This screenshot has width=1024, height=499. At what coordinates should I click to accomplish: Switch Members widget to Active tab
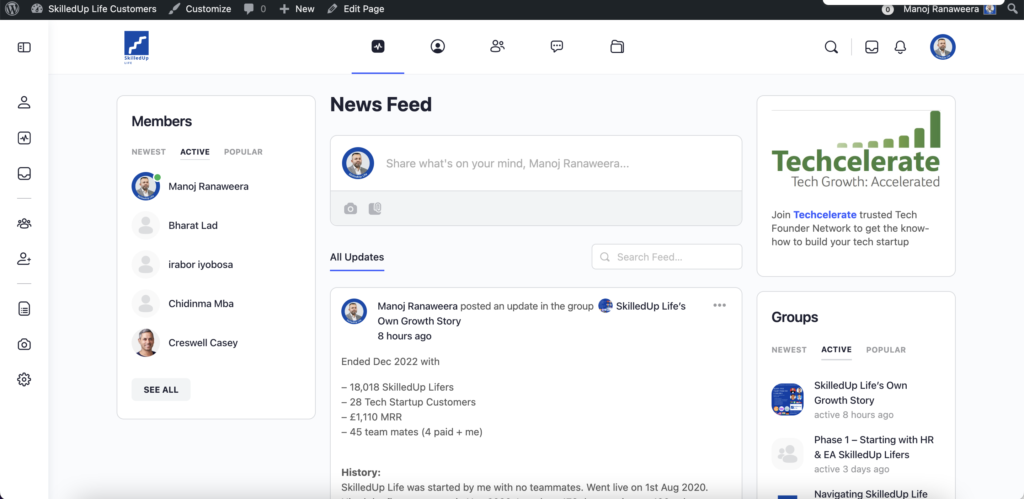tap(195, 152)
